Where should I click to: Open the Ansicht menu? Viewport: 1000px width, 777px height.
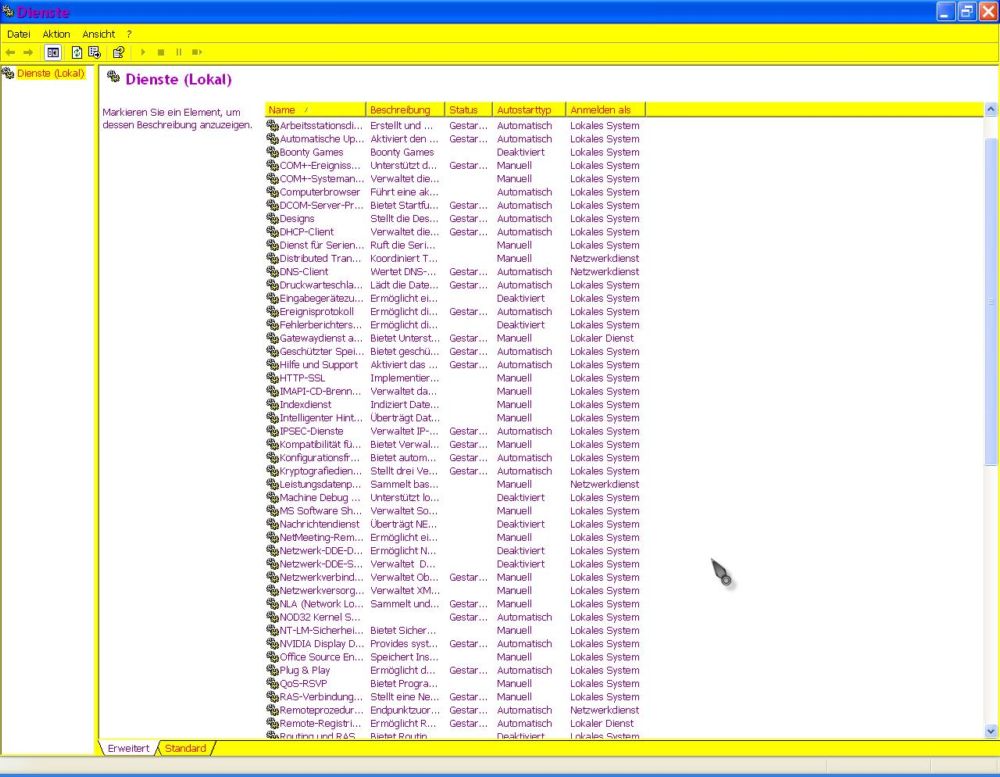click(99, 34)
